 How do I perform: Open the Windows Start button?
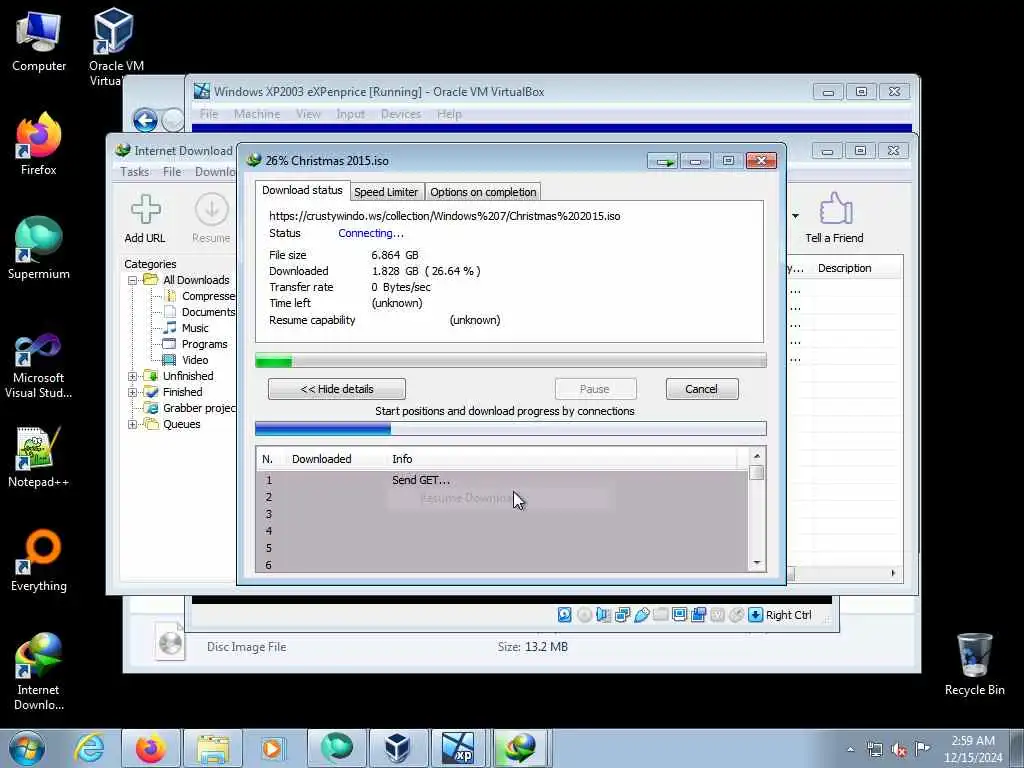(27, 748)
